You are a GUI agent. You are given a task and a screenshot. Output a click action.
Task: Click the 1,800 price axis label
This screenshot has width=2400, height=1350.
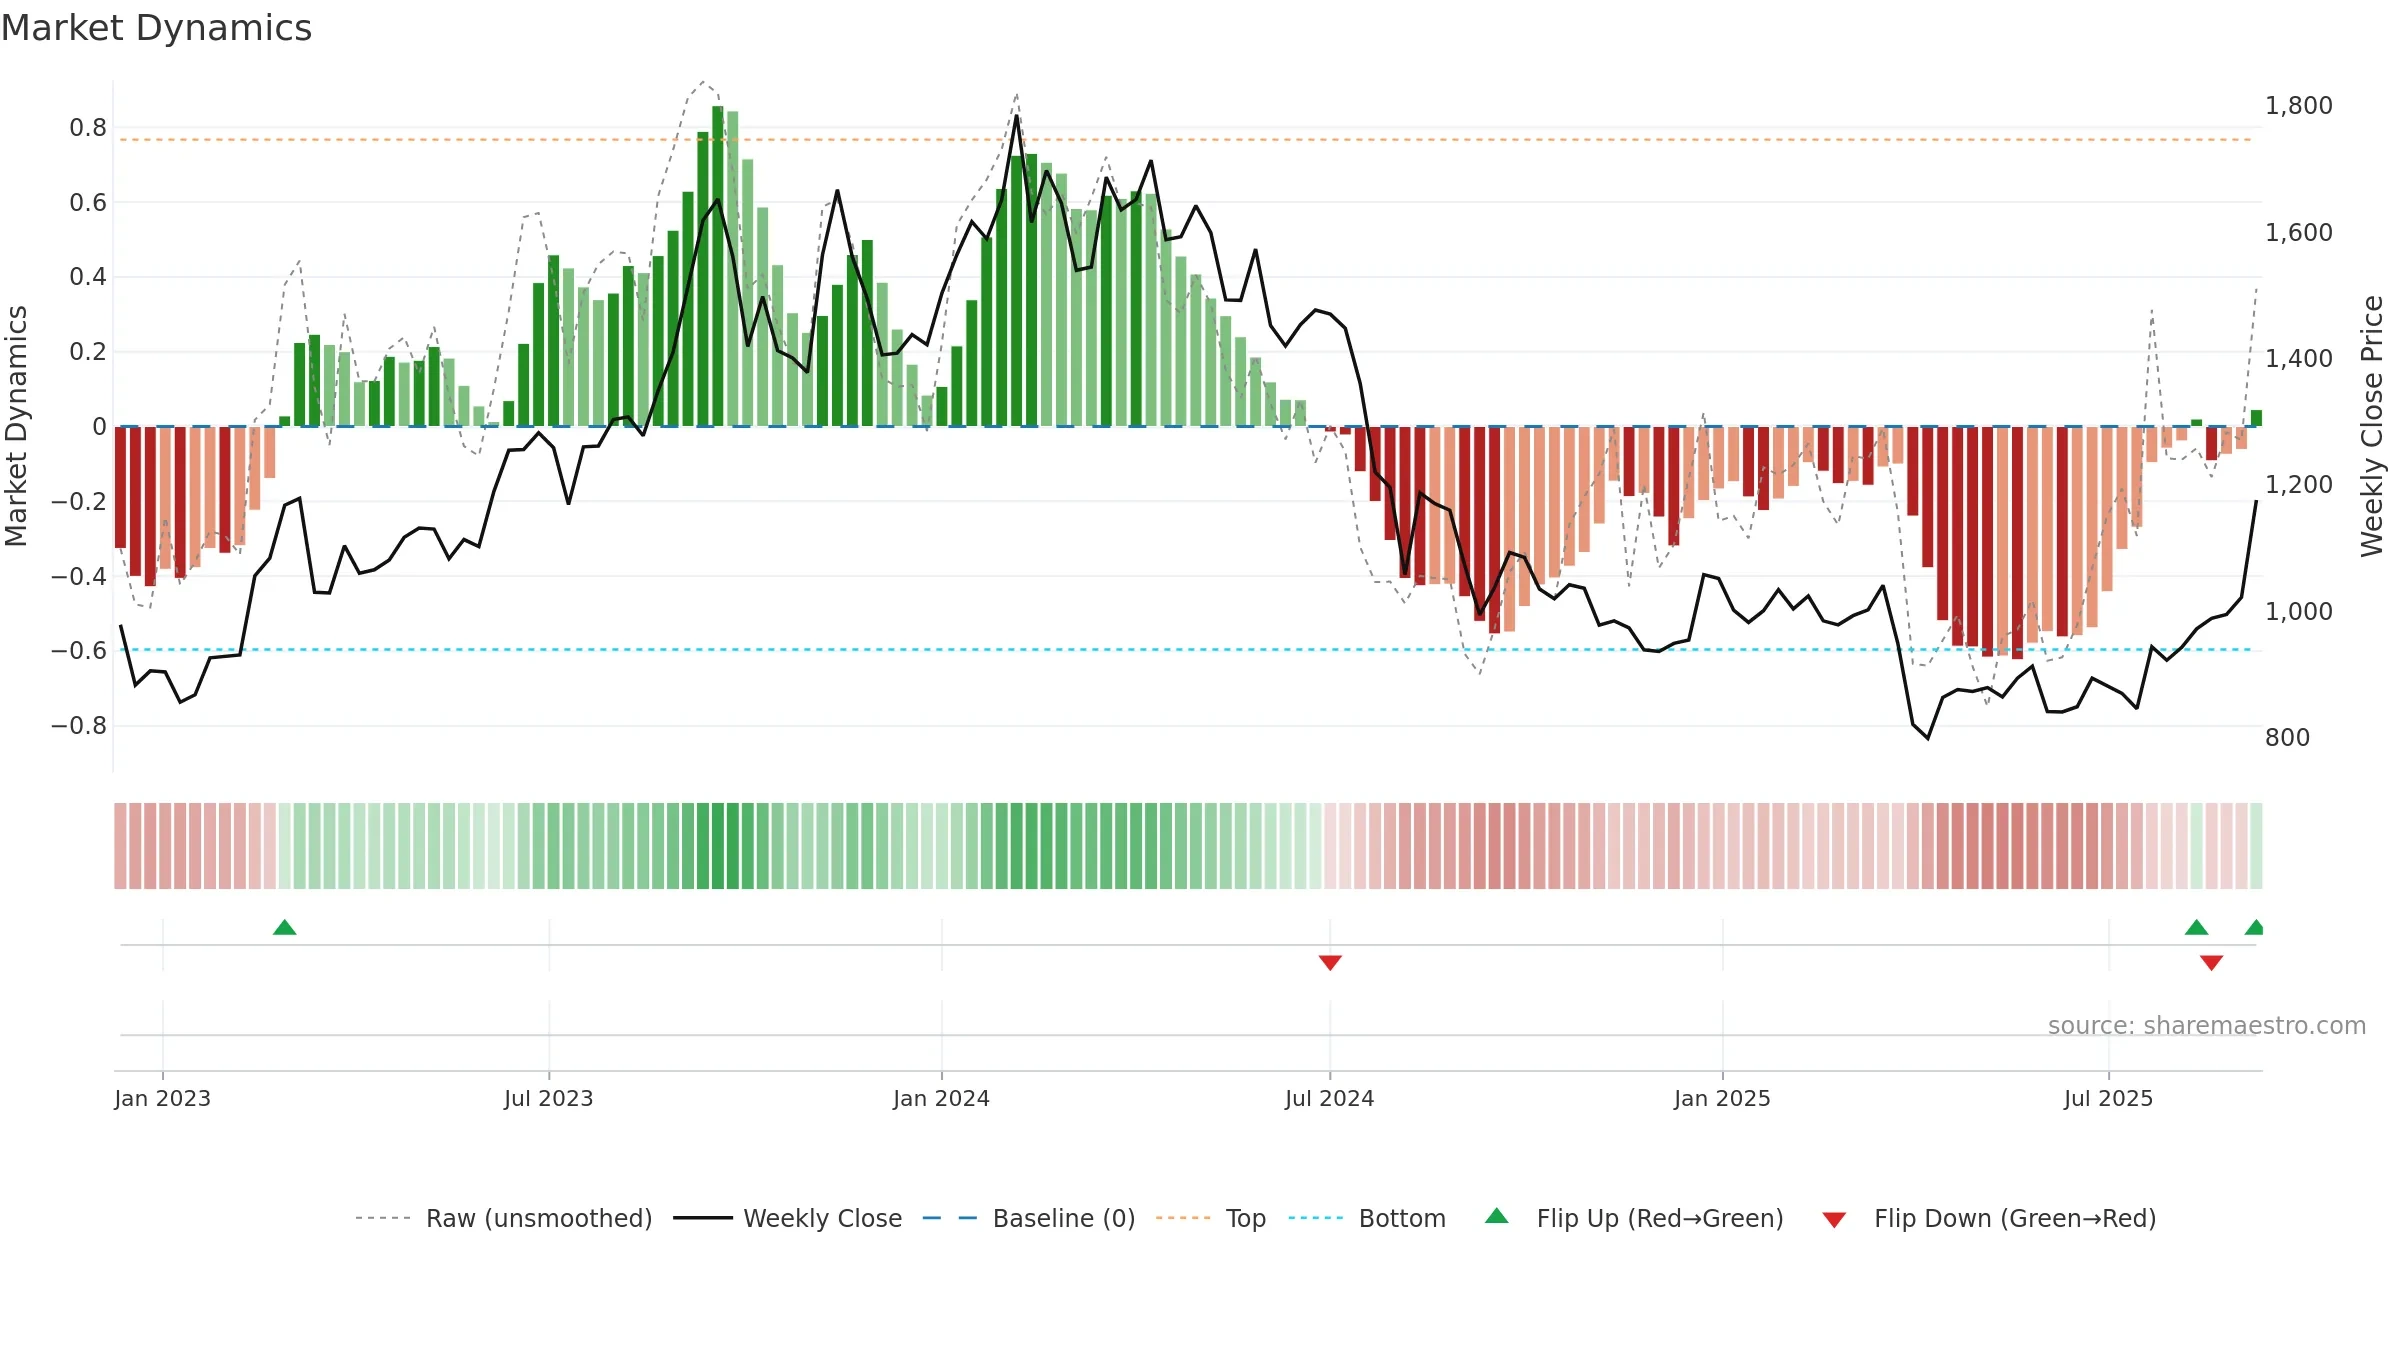click(2299, 105)
